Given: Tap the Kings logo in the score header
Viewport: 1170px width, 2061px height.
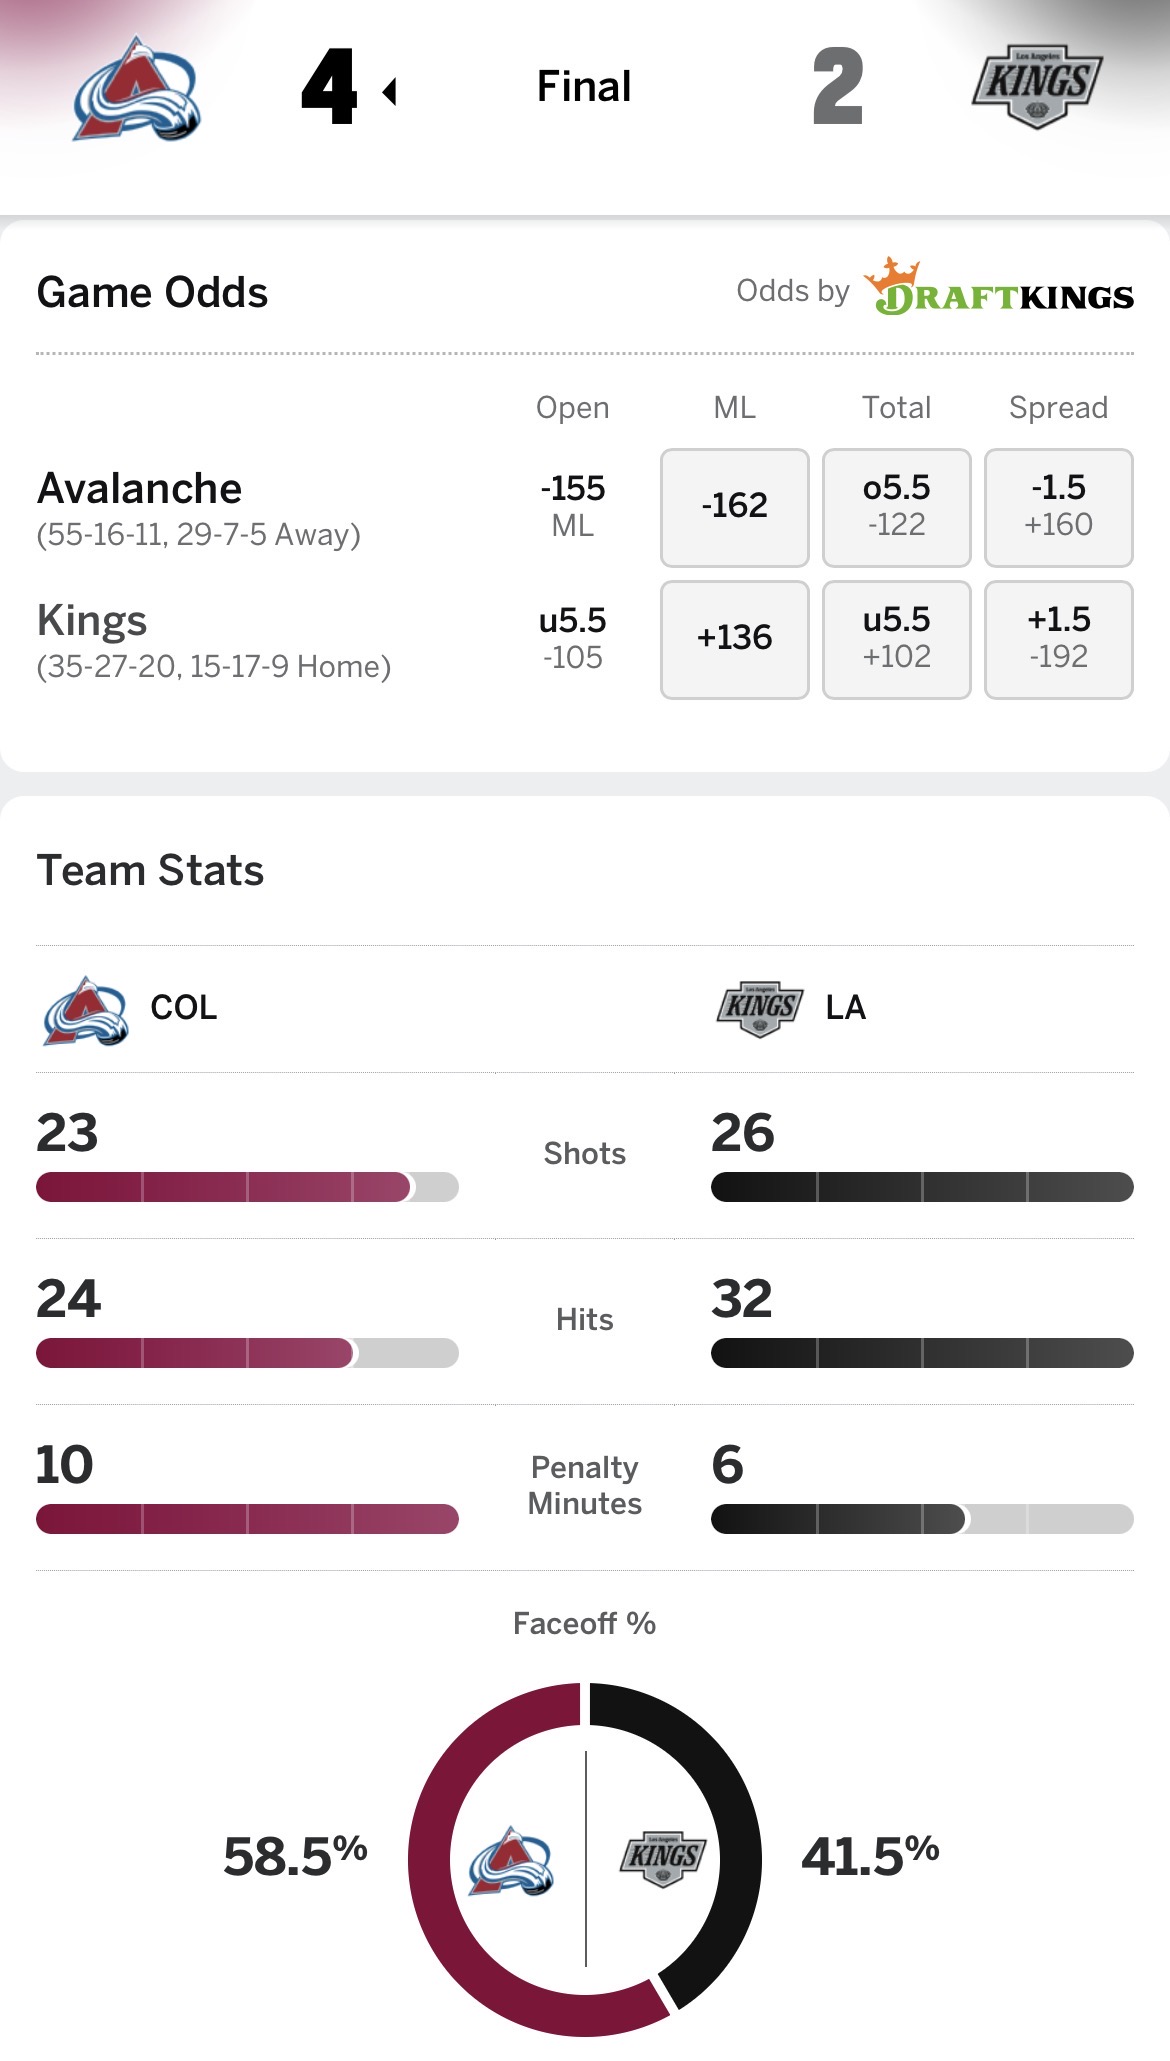Looking at the screenshot, I should [x=1037, y=87].
